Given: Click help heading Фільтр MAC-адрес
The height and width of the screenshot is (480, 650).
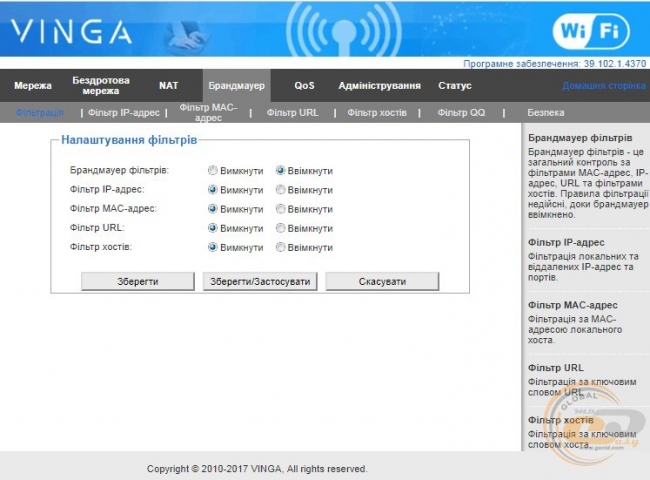Looking at the screenshot, I should [572, 305].
